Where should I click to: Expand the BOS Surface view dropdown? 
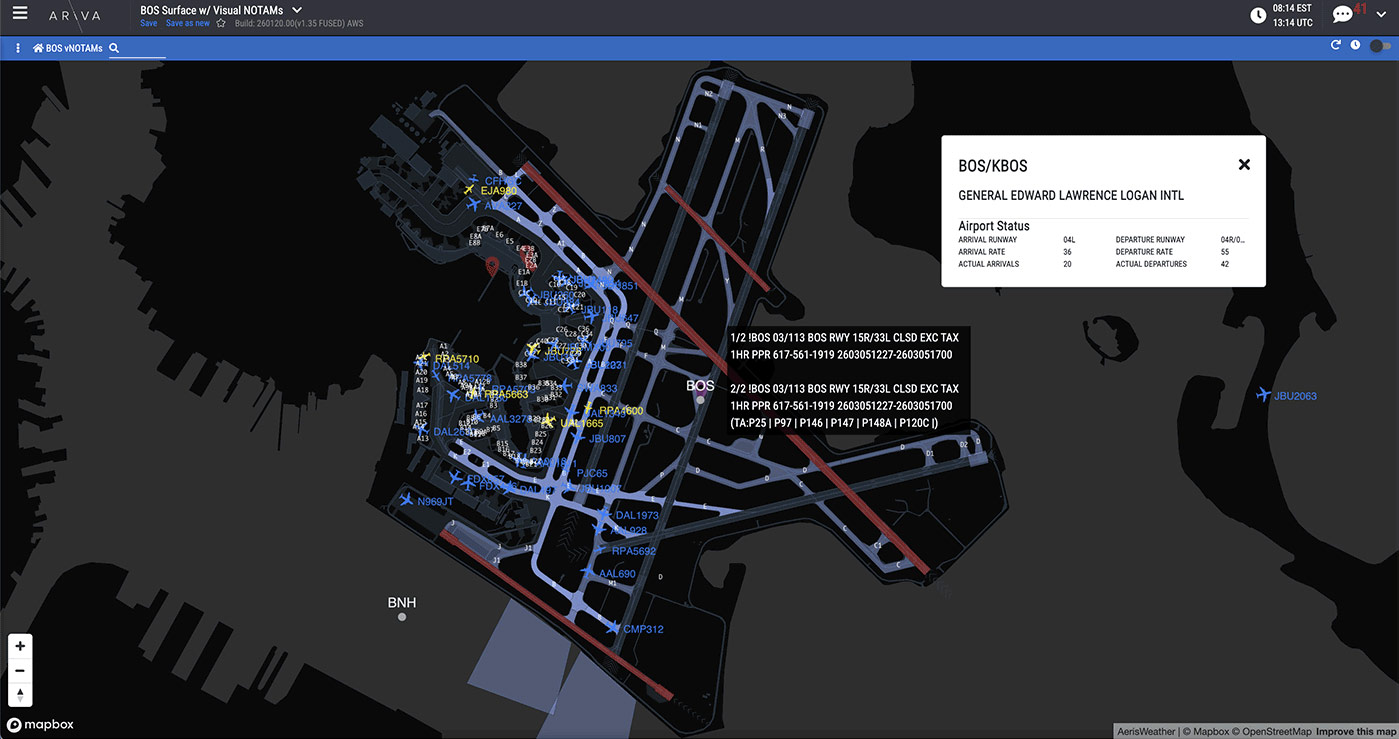pyautogui.click(x=297, y=10)
